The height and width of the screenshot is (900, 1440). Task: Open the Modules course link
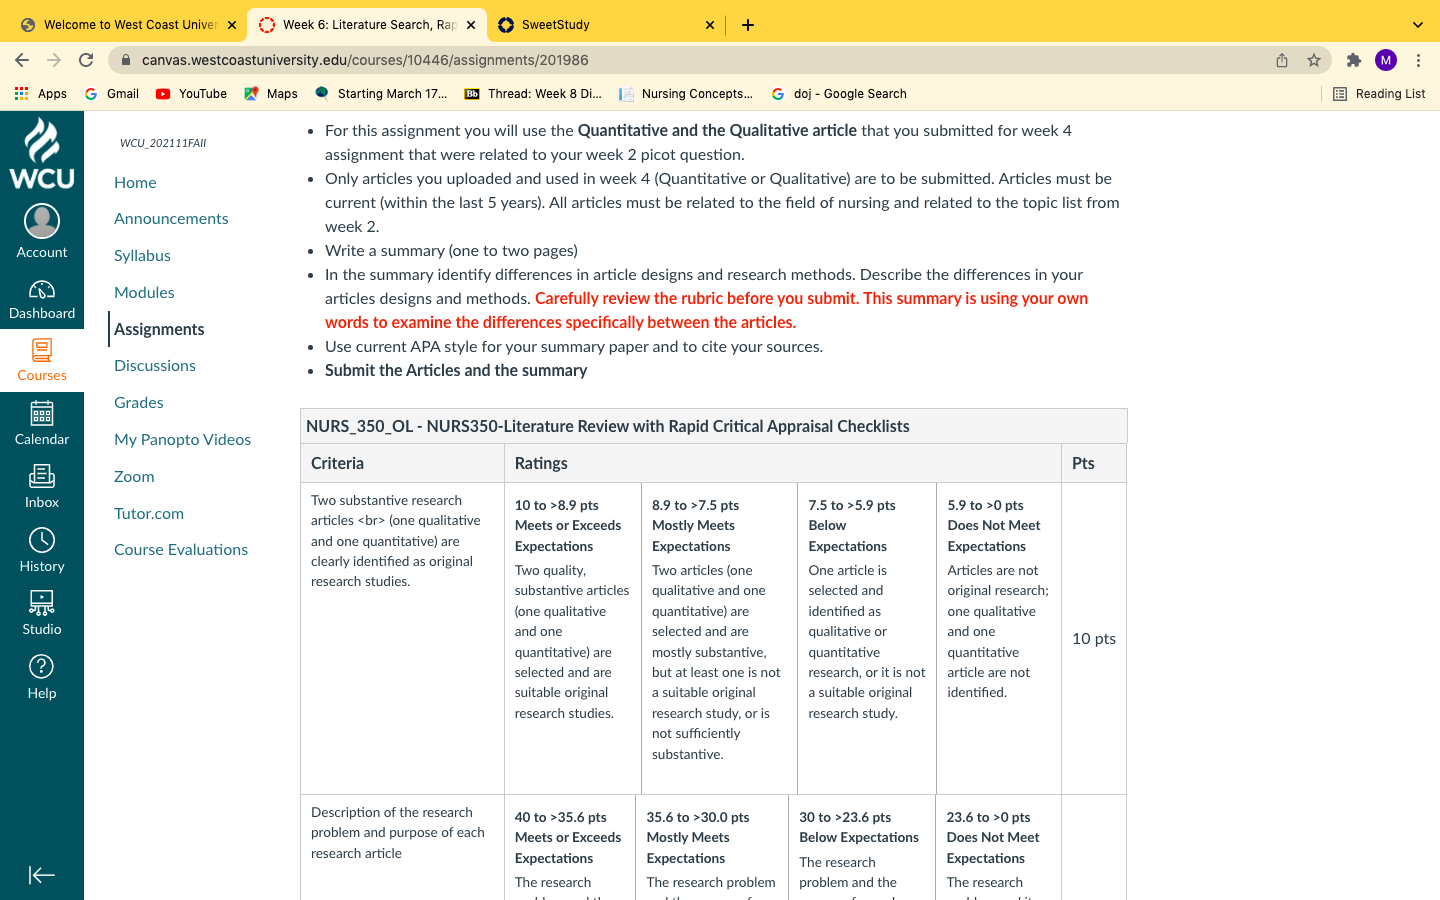pos(144,292)
